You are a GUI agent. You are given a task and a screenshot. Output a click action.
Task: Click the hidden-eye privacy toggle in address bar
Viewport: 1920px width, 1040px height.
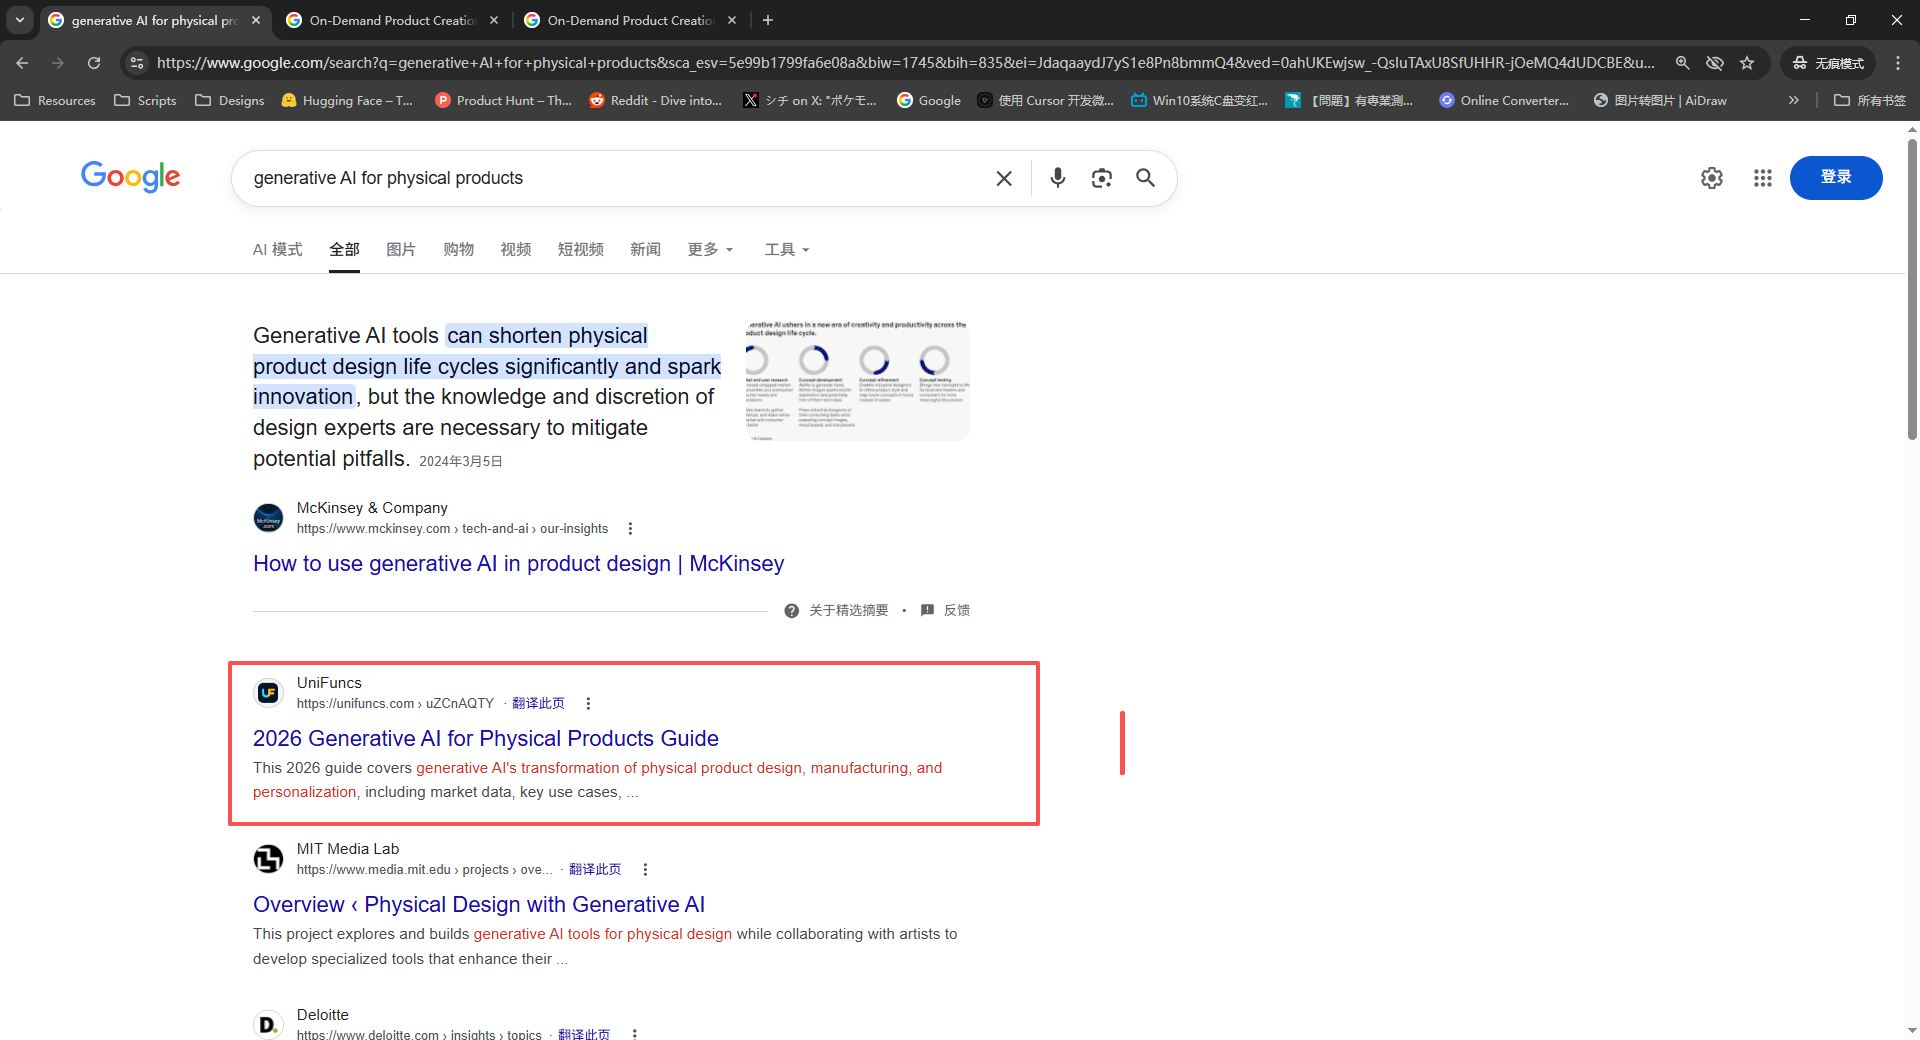(1715, 62)
